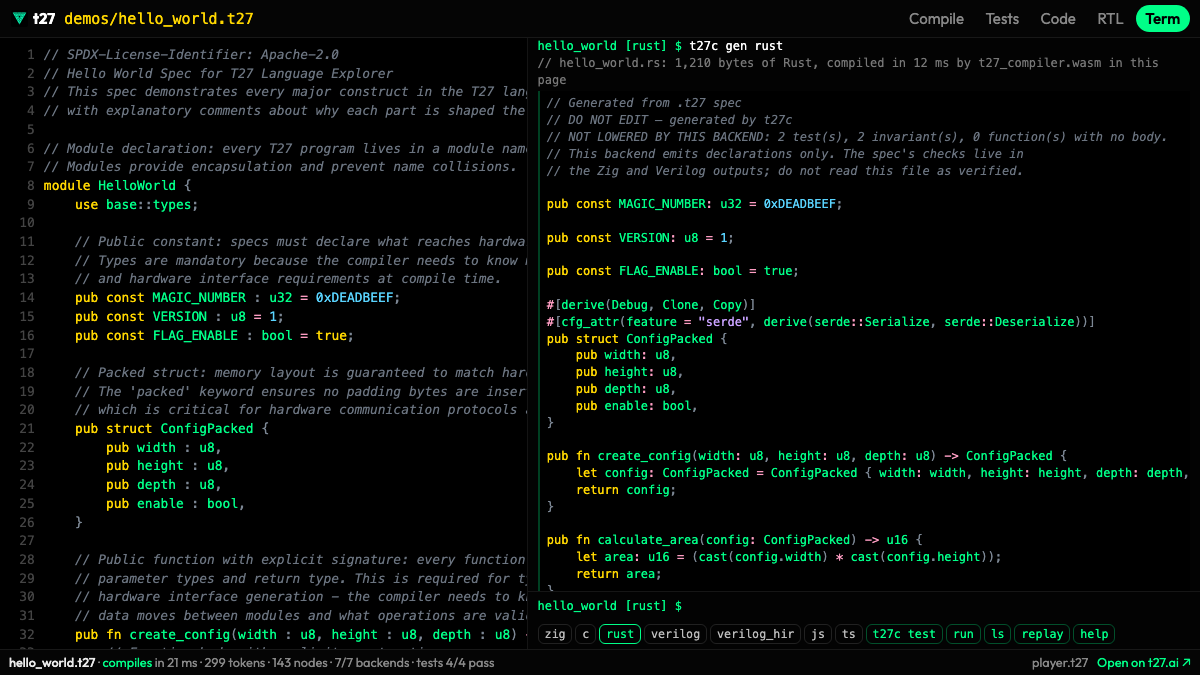Click 'pub fn create_config' on editor line 32
The width and height of the screenshot is (1200, 675).
(152, 635)
